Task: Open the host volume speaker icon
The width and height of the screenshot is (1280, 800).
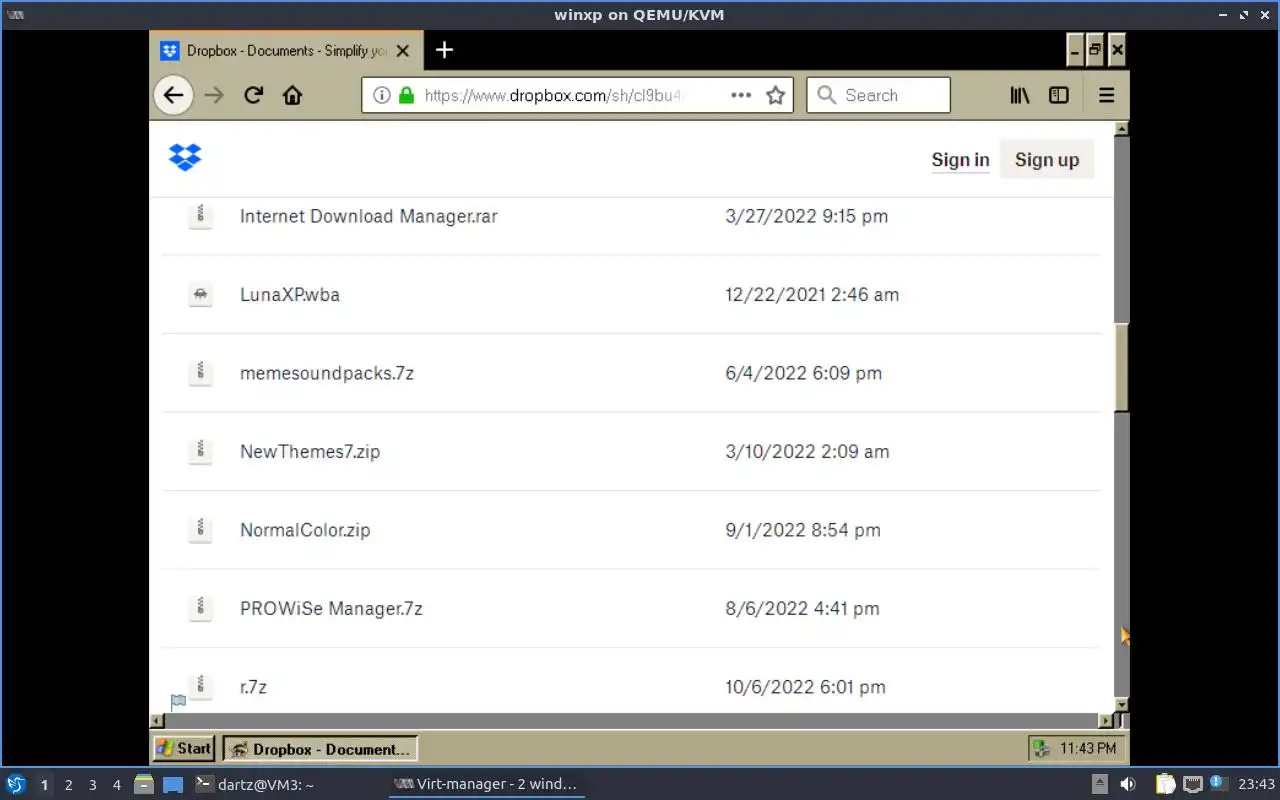Action: point(1127,784)
